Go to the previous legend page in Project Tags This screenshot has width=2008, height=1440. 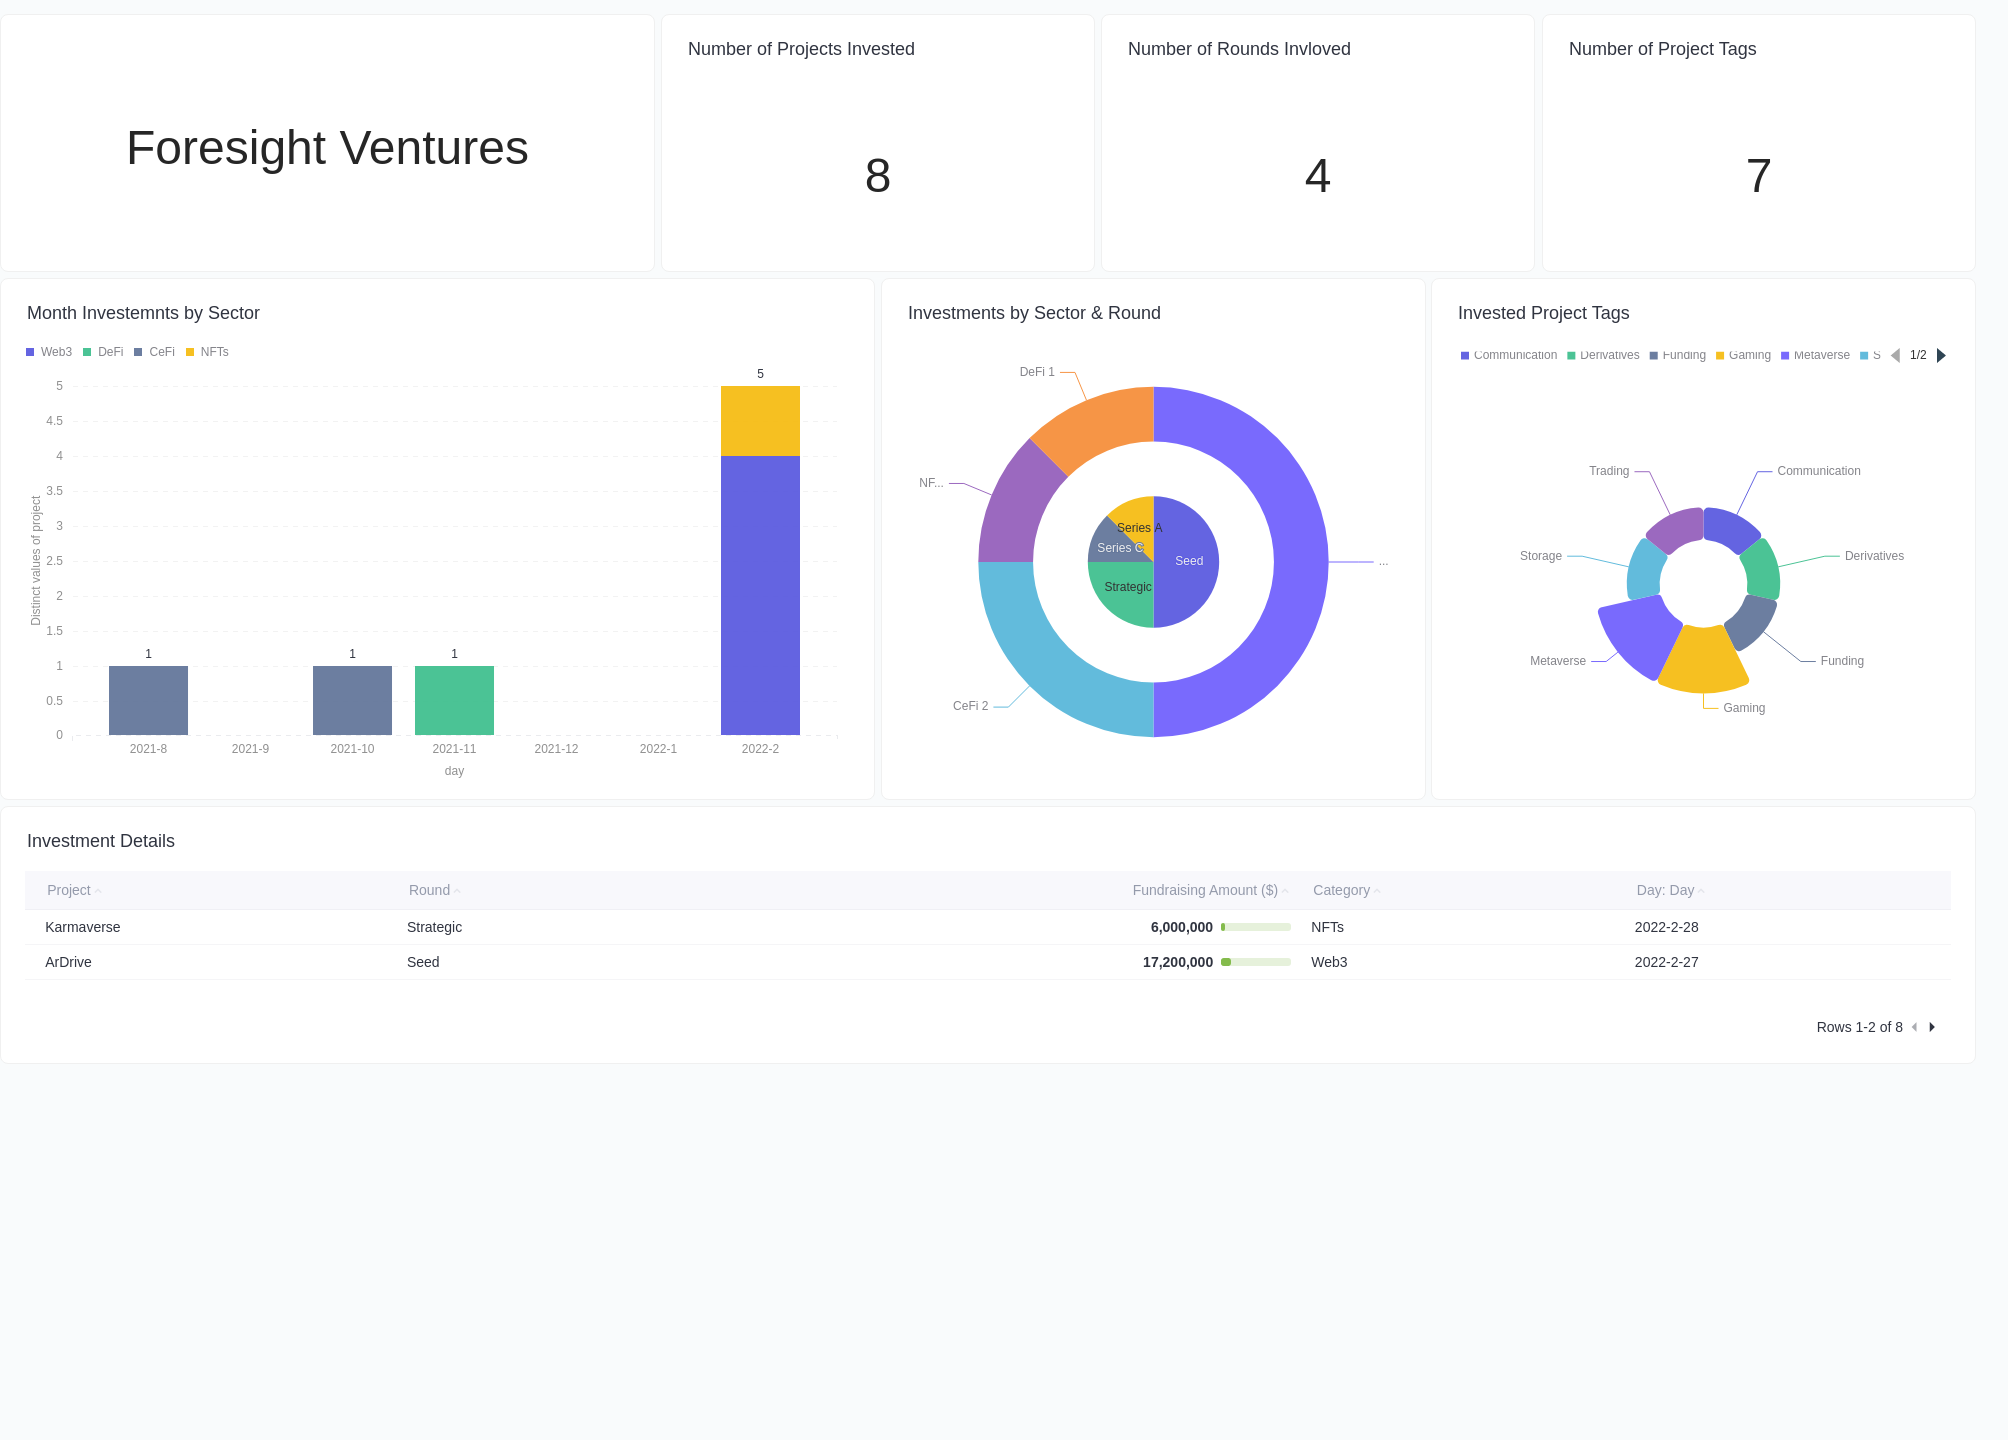(x=1895, y=355)
